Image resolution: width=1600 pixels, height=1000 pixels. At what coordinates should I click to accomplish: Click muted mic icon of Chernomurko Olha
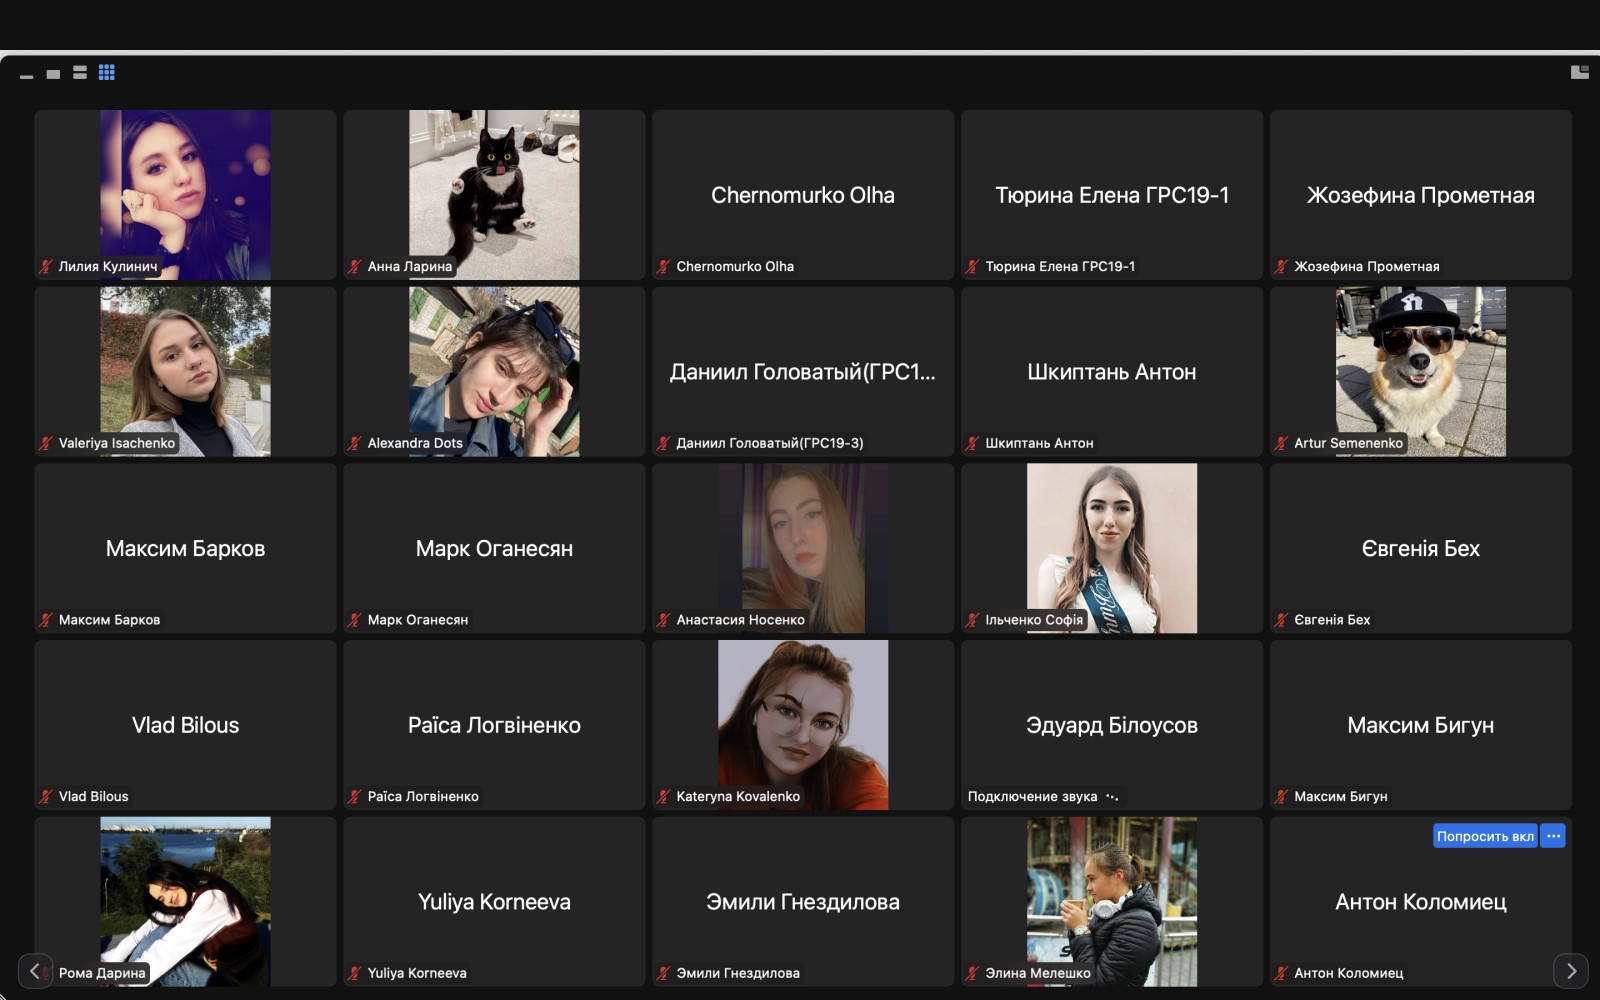664,266
